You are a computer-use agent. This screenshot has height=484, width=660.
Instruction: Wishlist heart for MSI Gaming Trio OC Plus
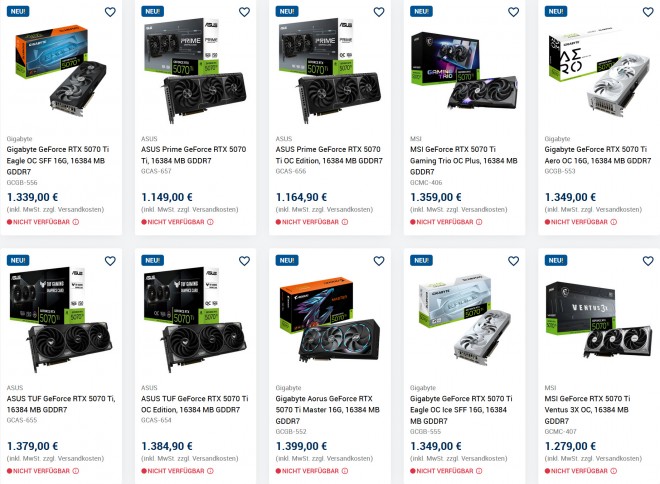[514, 12]
